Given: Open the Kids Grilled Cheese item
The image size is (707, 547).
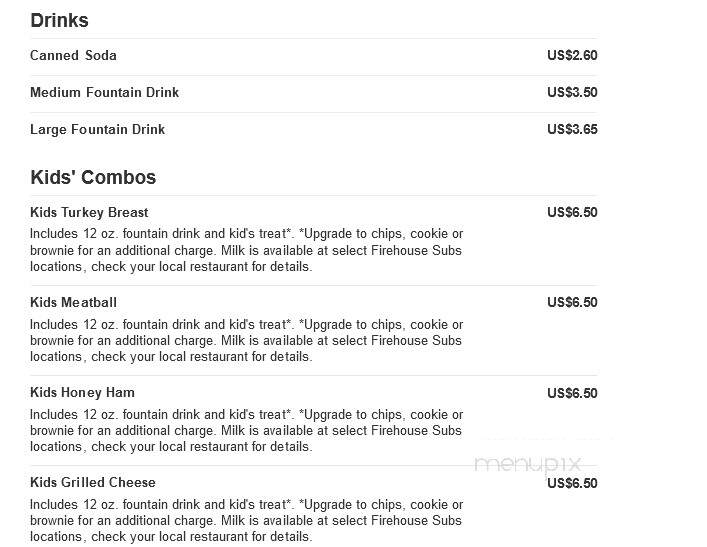Looking at the screenshot, I should (93, 483).
